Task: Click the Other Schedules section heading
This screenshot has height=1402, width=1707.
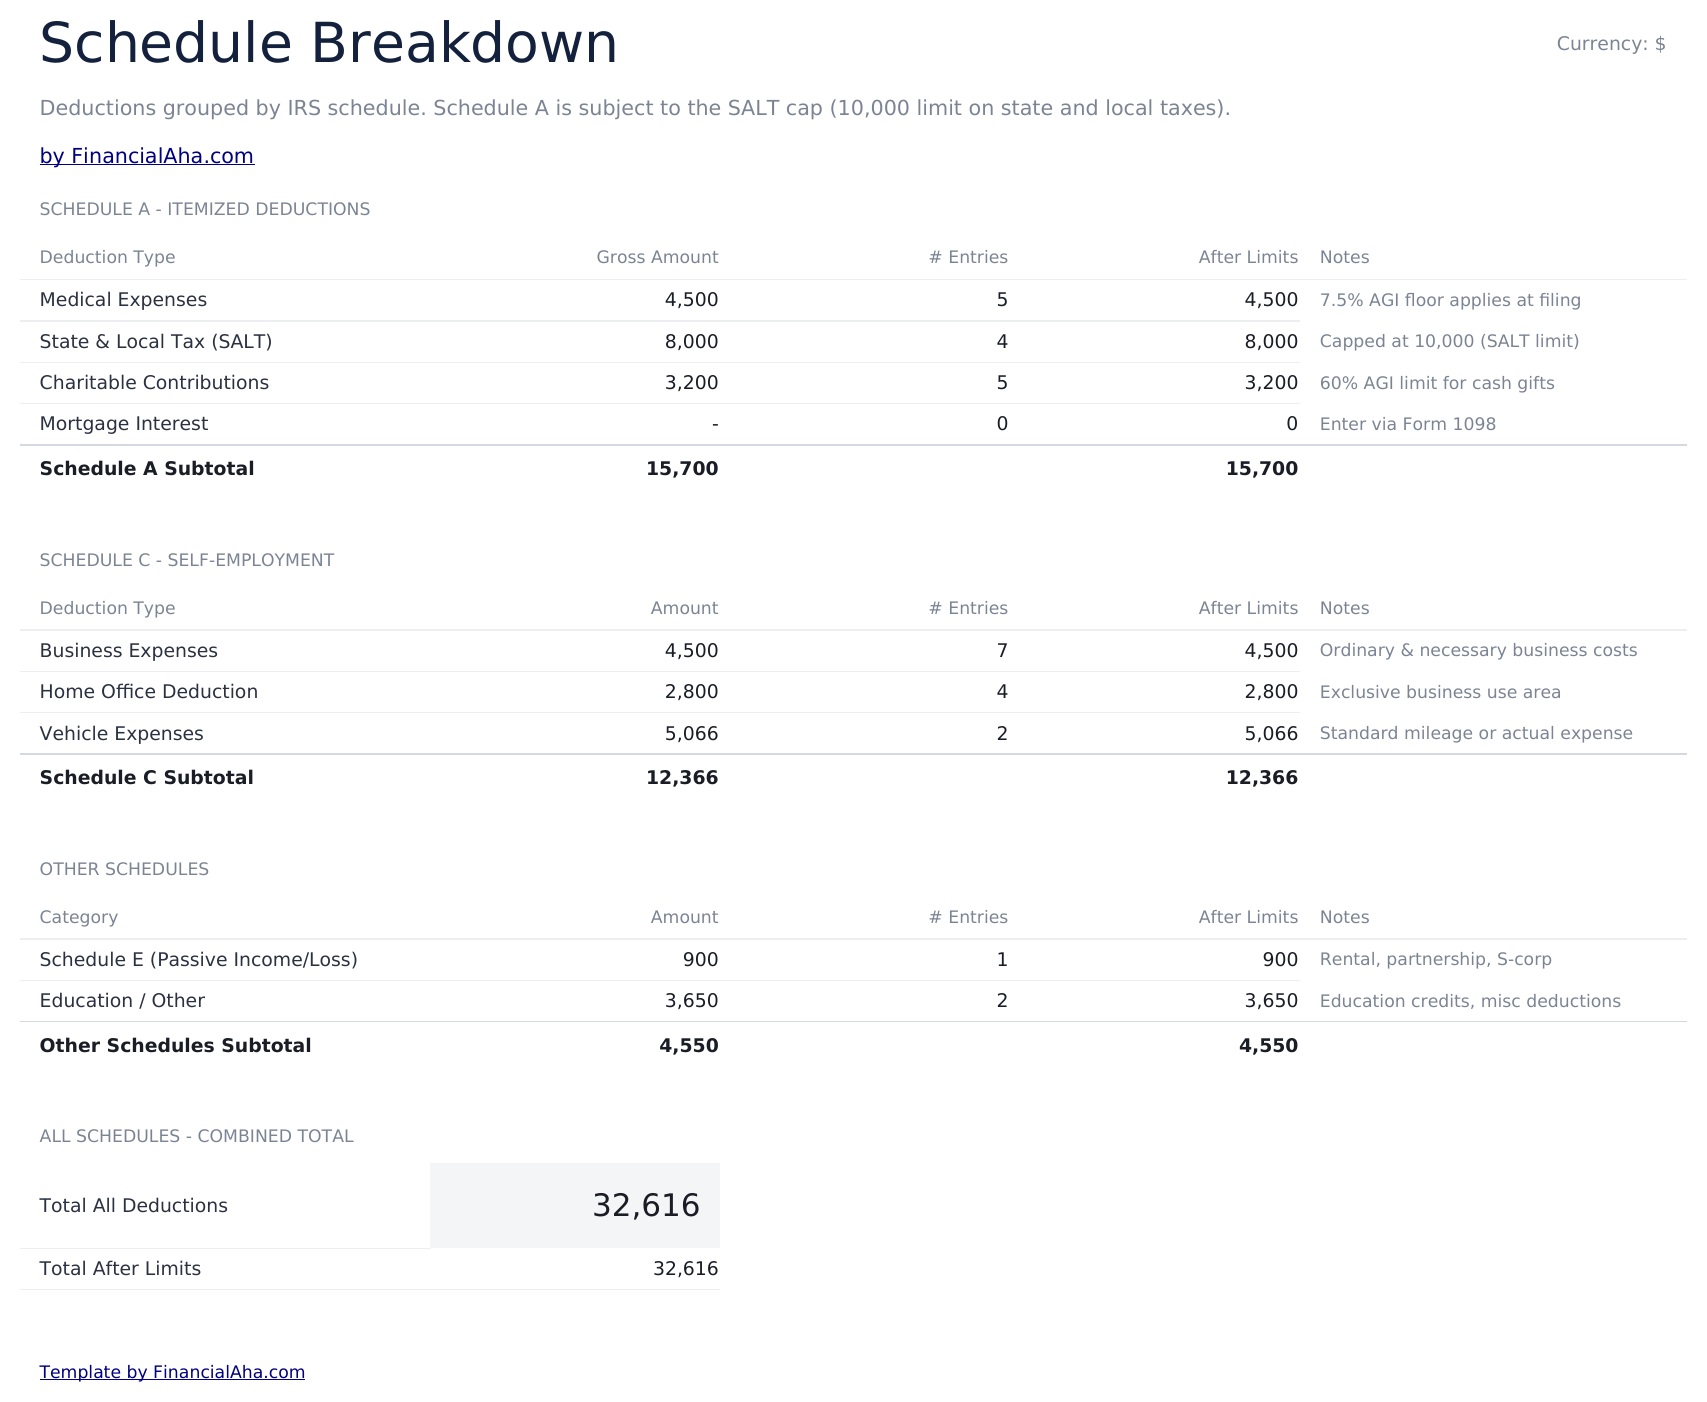Action: (124, 869)
